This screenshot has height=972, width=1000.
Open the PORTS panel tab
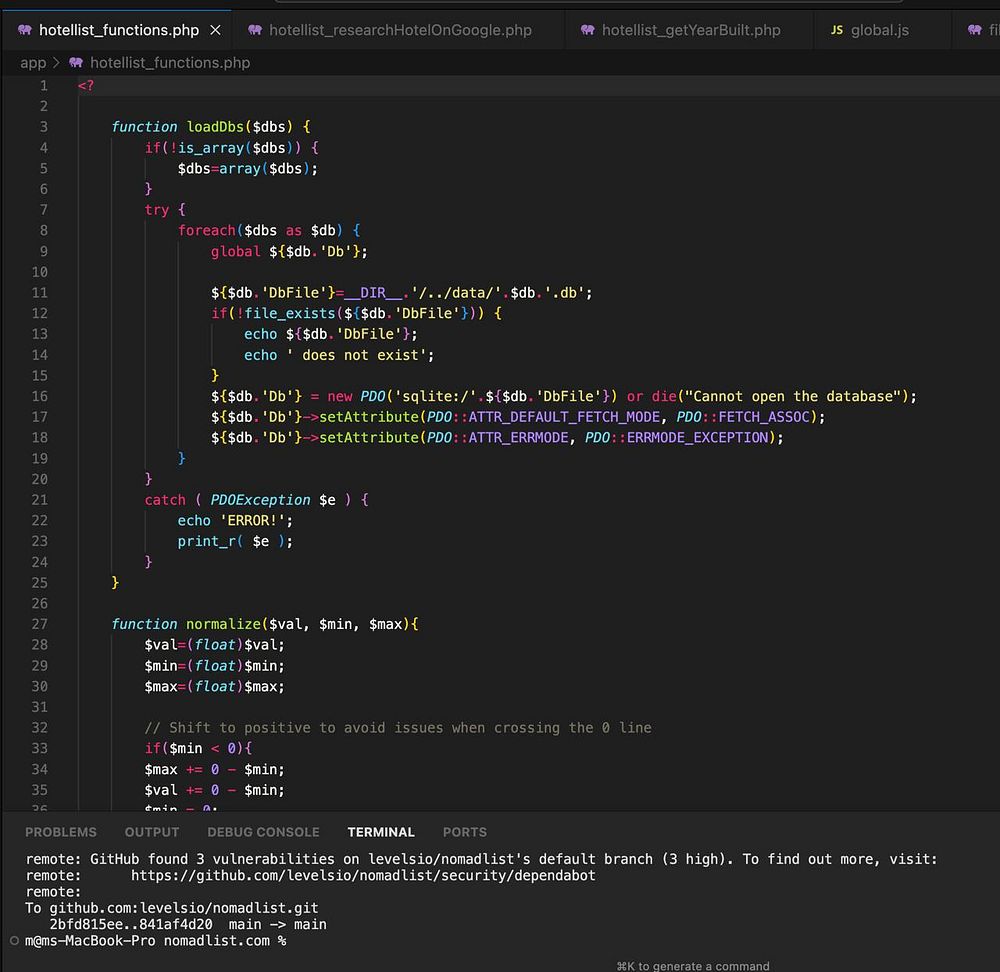(465, 832)
